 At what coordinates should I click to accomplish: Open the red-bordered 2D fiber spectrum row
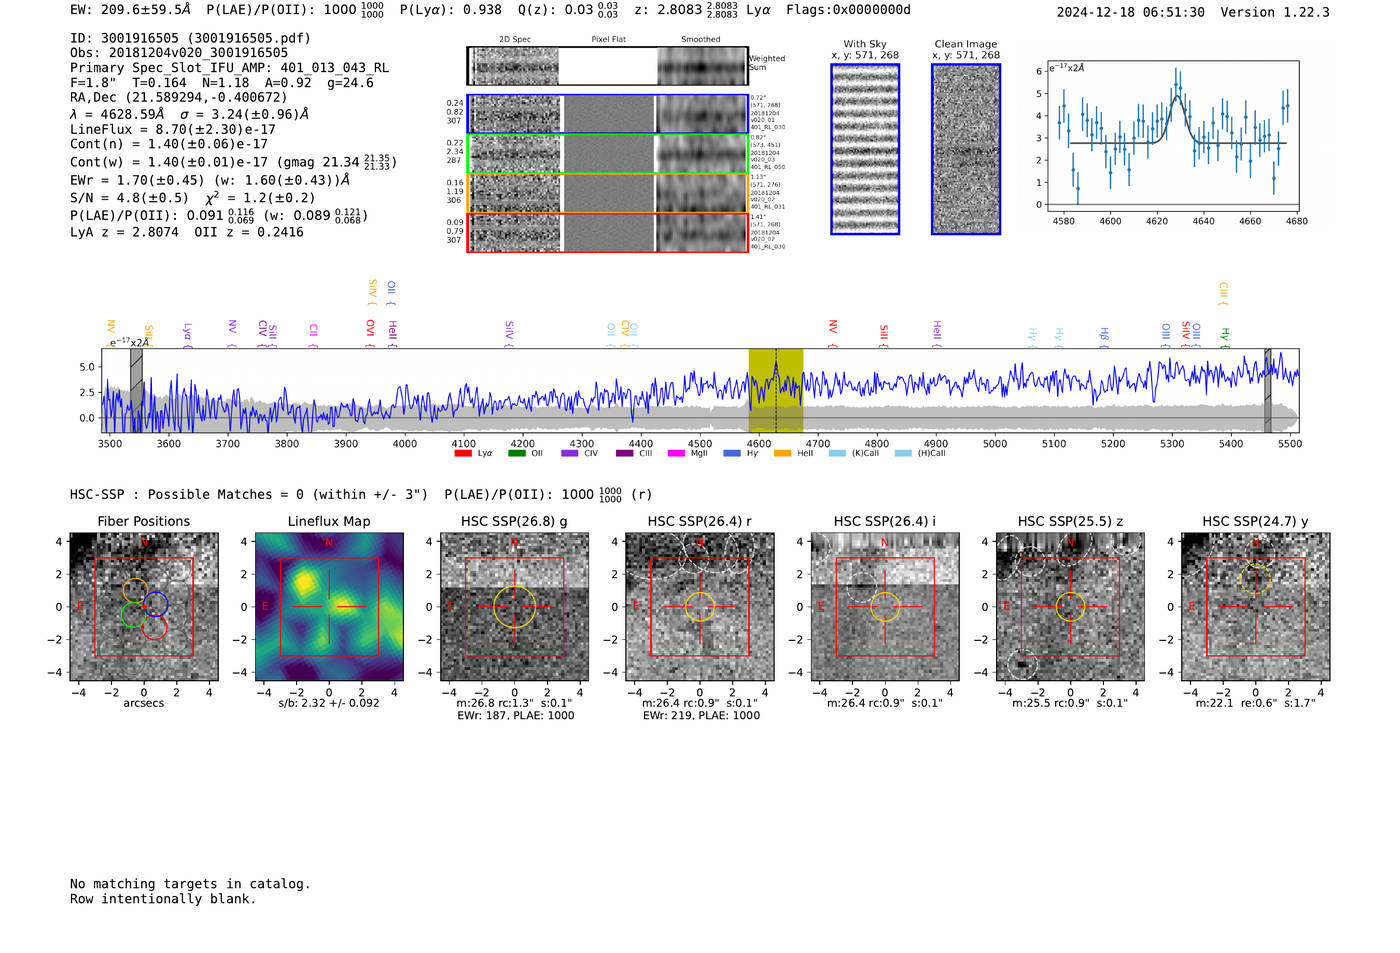click(x=607, y=232)
